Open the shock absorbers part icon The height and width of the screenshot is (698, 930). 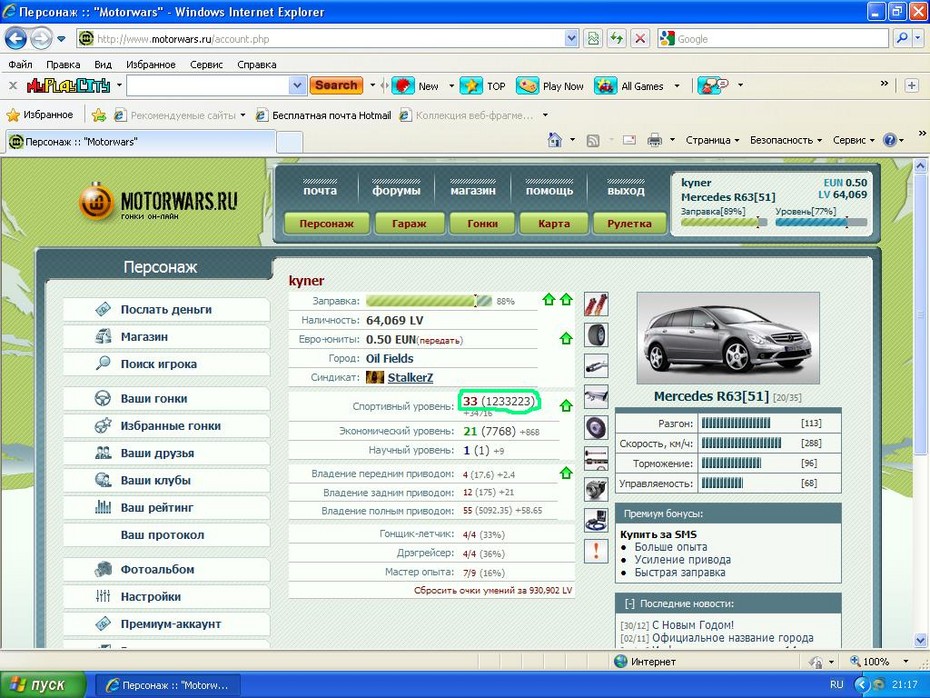click(x=596, y=304)
